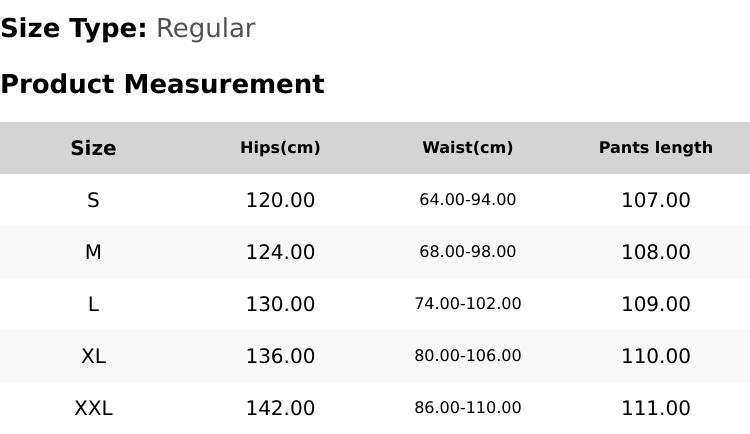
Task: Click the 64.00-94.00 waist range
Action: coord(467,200)
